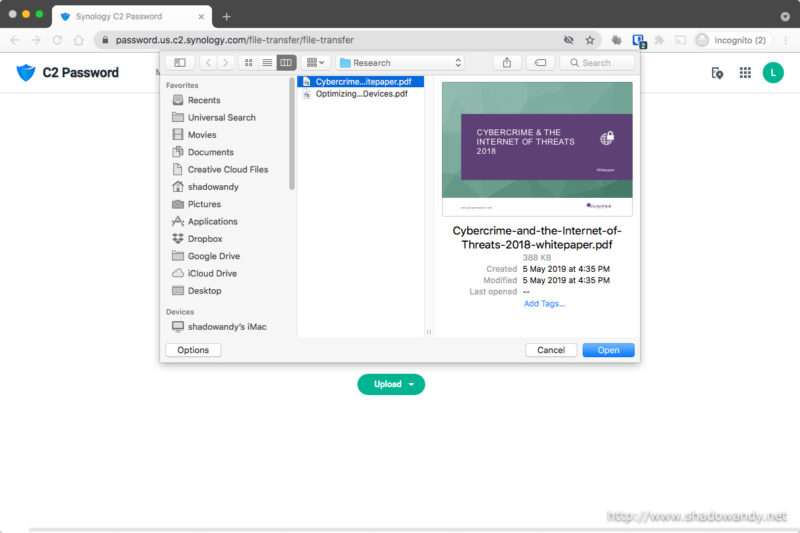Click the C2 Password logo
The height and width of the screenshot is (533, 800).
[67, 72]
